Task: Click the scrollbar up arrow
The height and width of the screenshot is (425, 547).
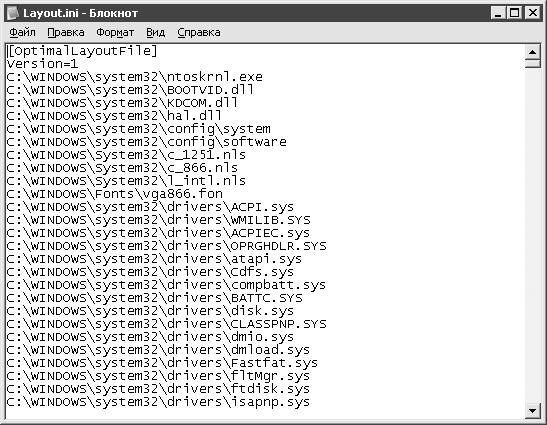Action: pyautogui.click(x=532, y=52)
